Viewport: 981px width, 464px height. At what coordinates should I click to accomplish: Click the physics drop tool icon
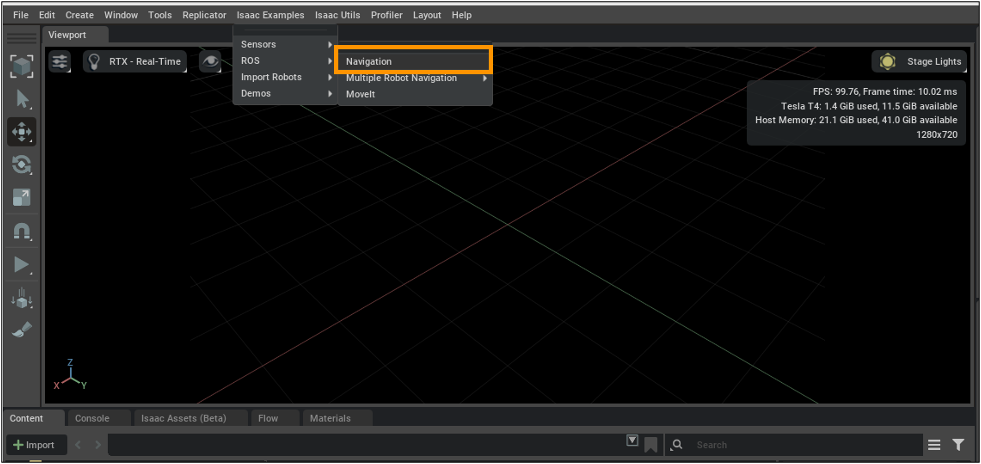coord(22,298)
